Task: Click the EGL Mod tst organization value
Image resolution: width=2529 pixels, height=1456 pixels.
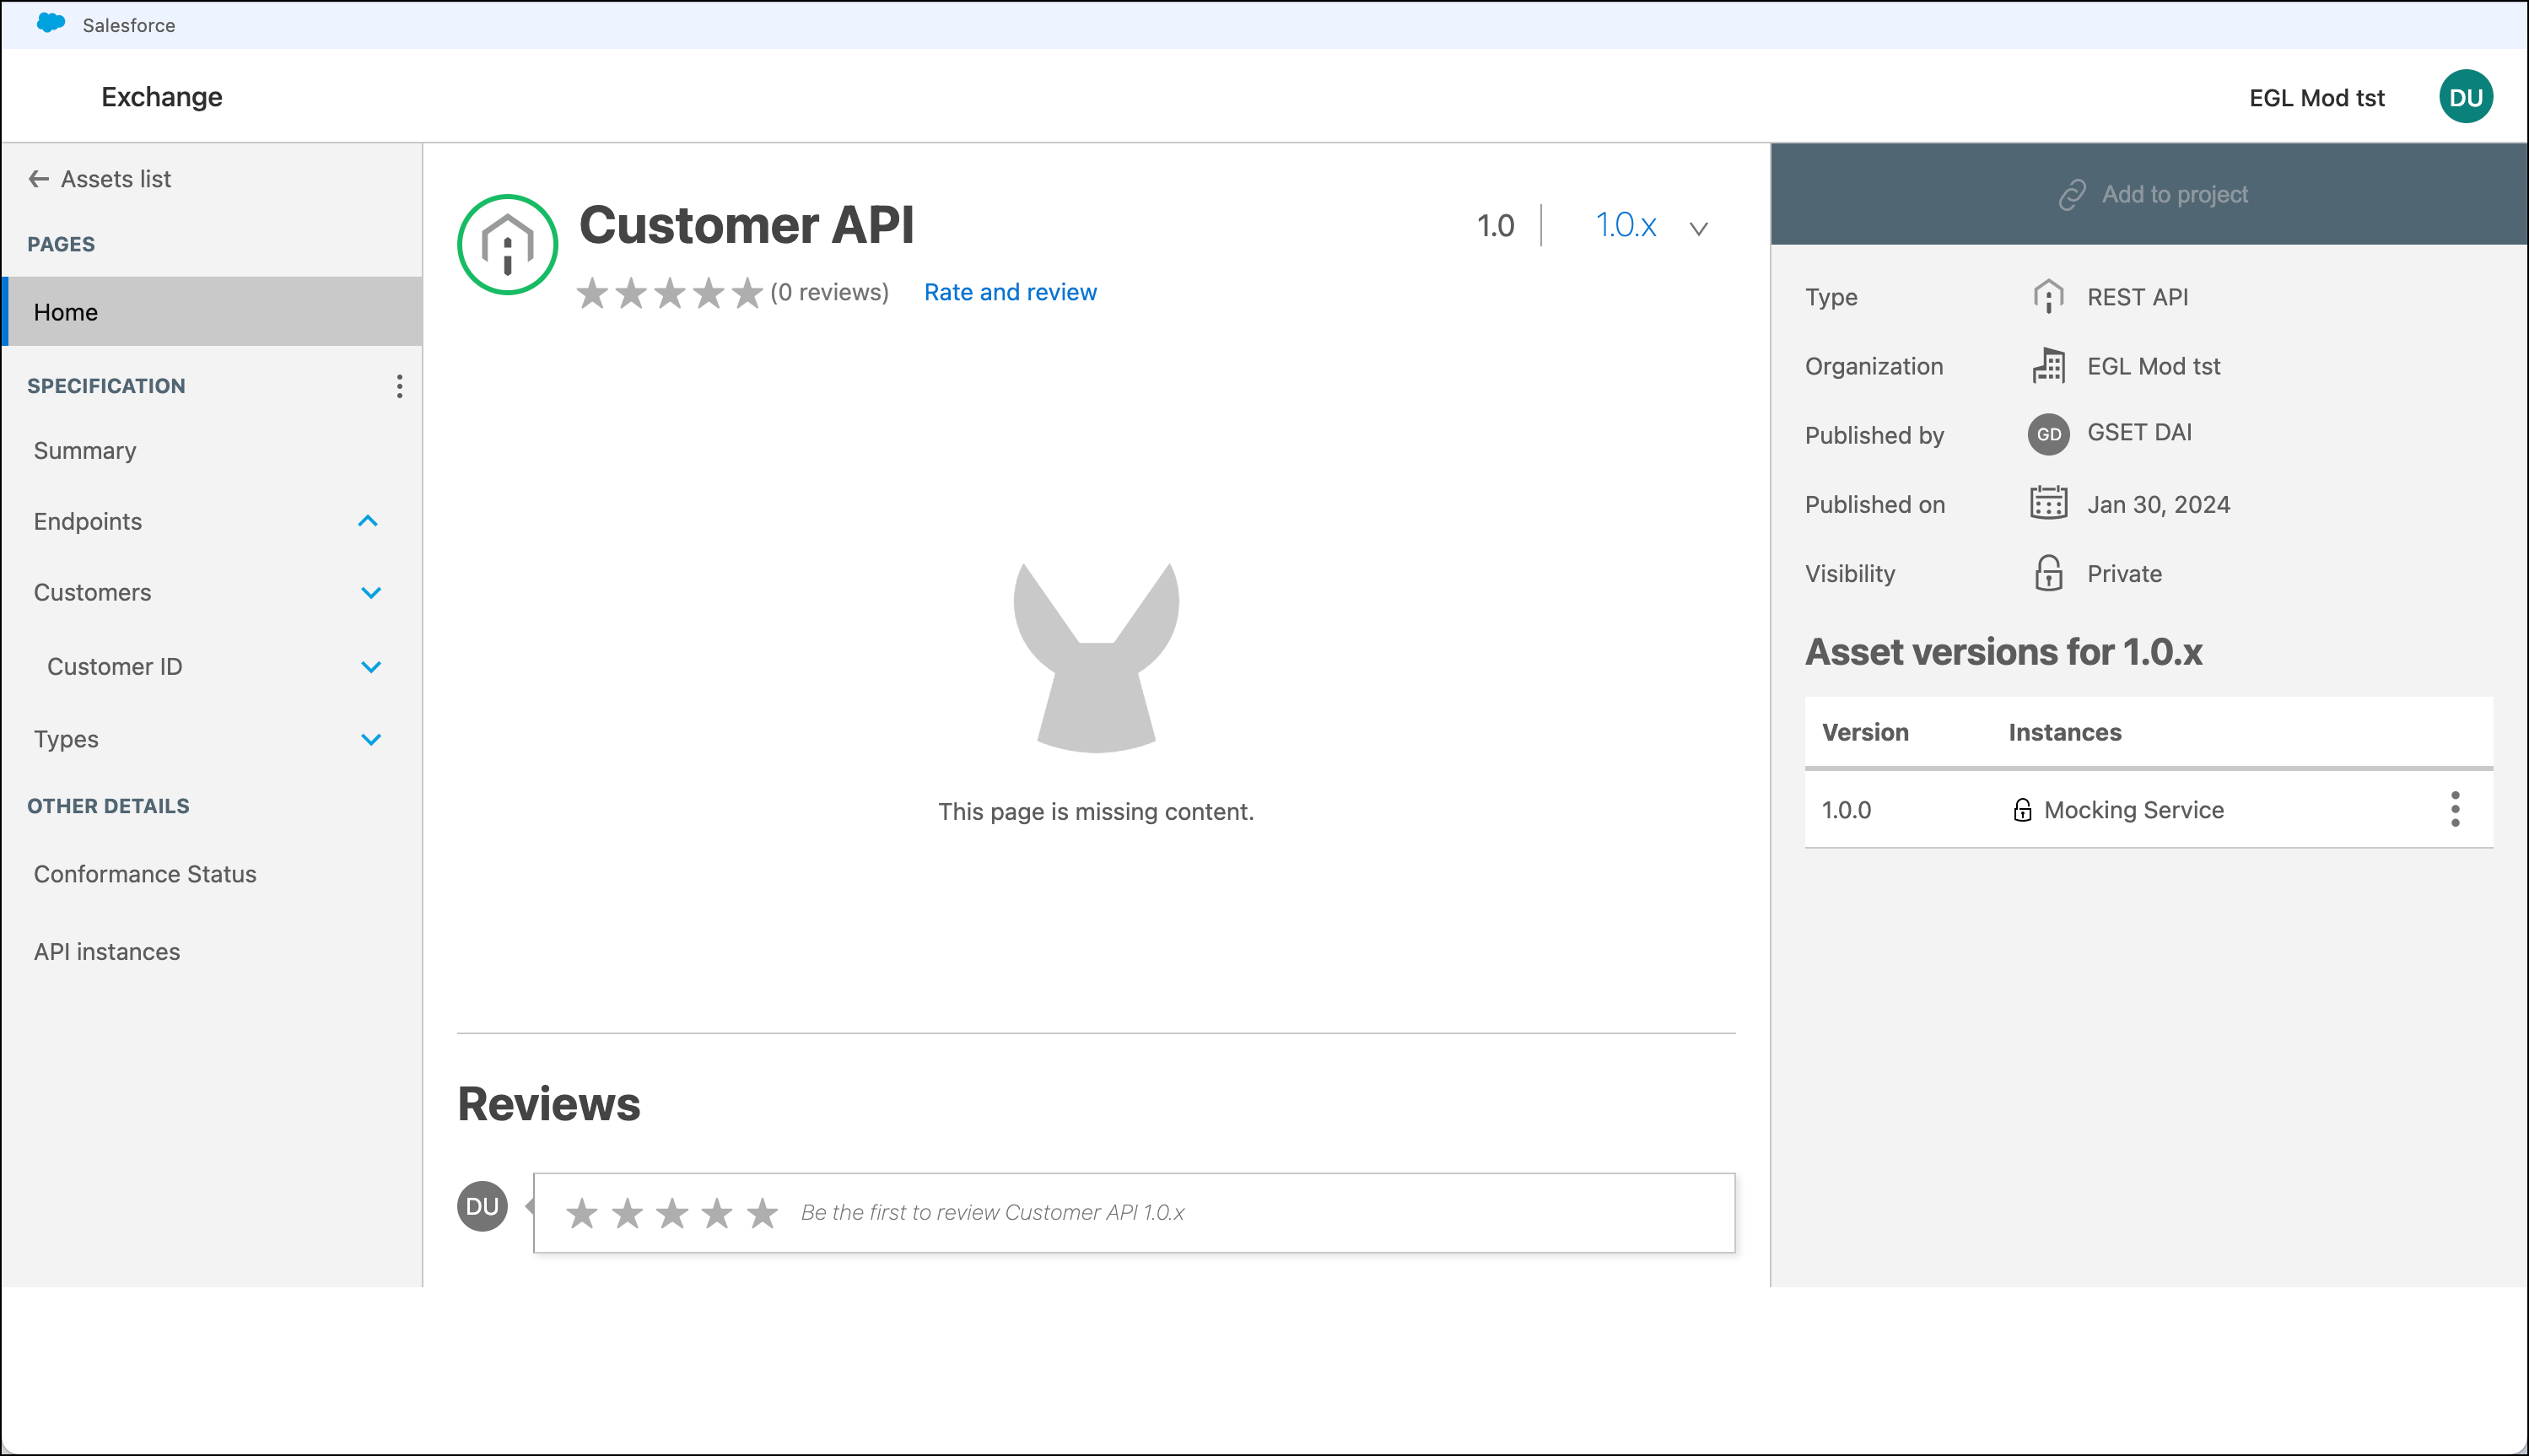Action: pyautogui.click(x=2153, y=366)
